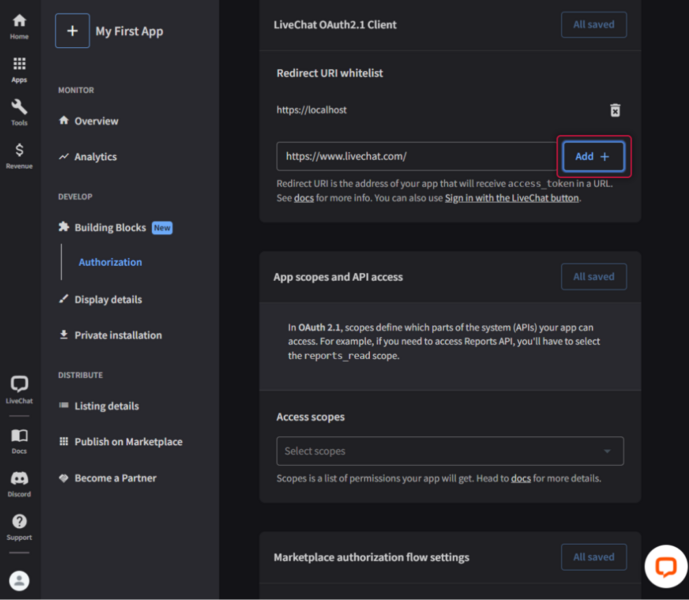Viewport: 689px width, 600px height.
Task: Open the Overview menu item
Action: click(96, 121)
